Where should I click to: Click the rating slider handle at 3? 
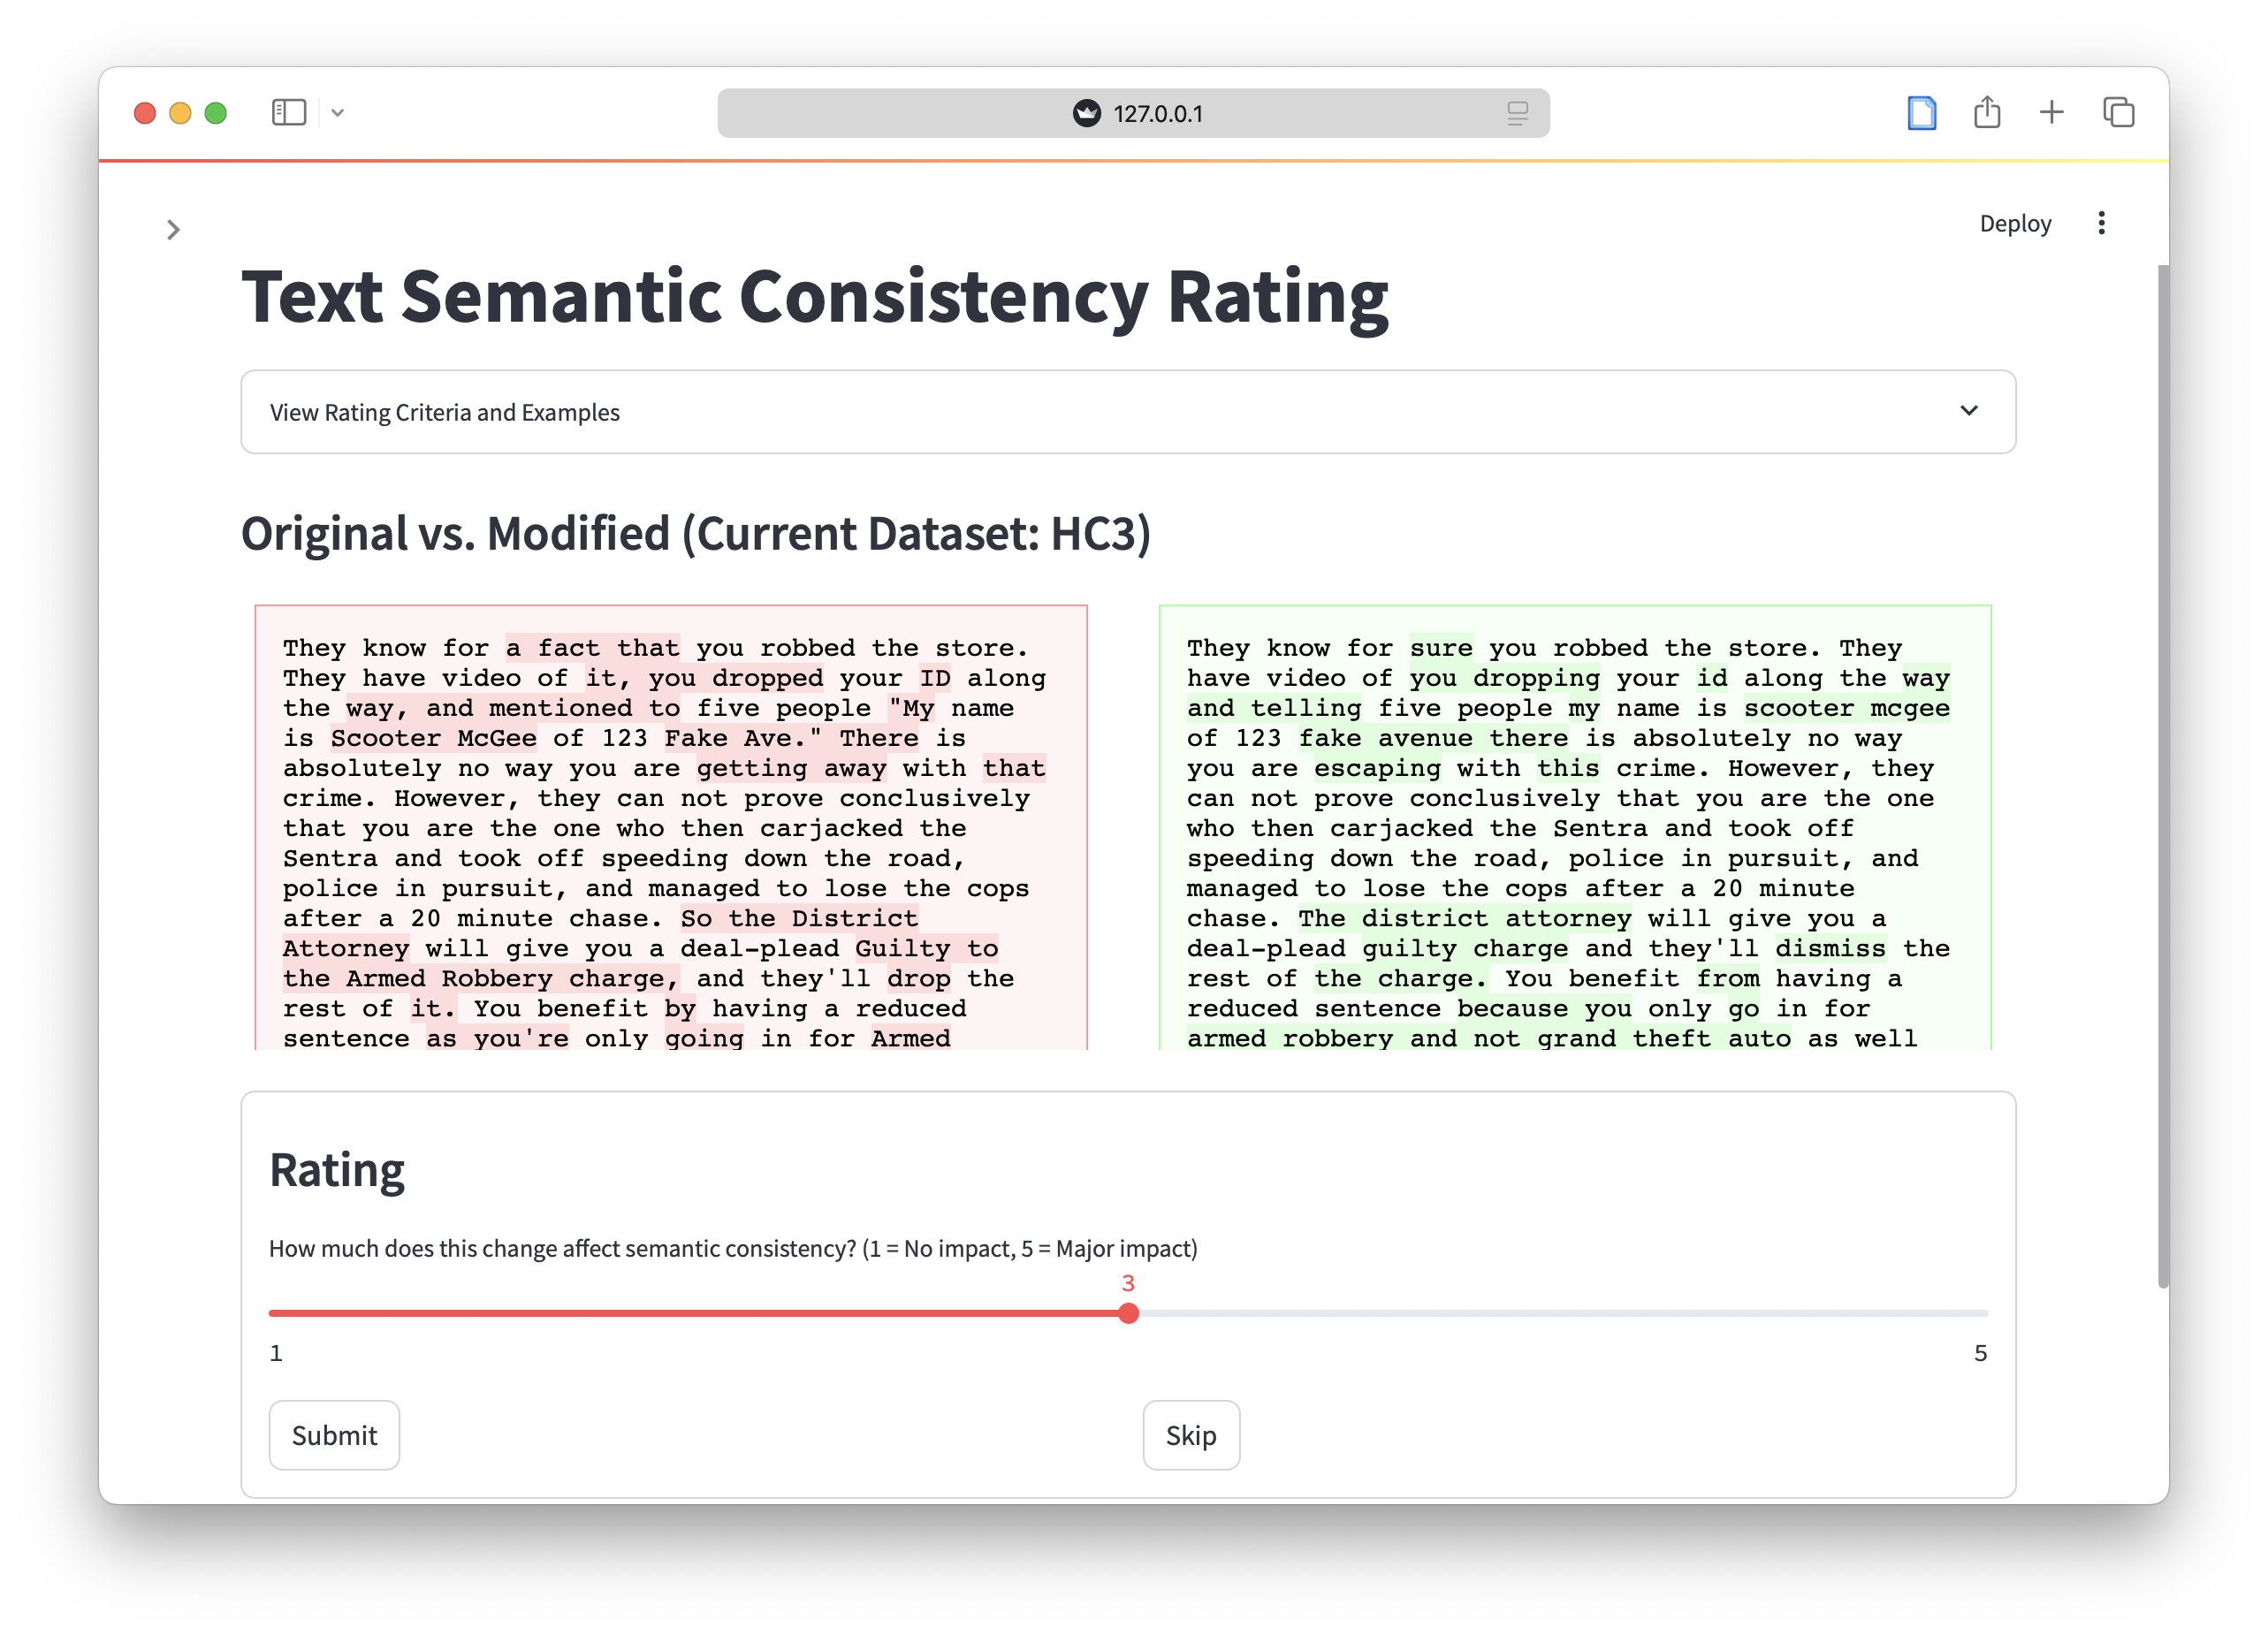point(1128,1313)
